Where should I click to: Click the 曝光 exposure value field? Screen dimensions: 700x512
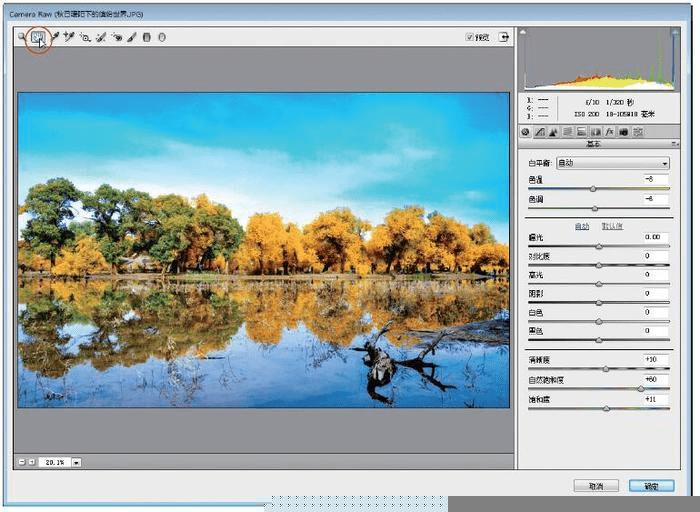pos(650,237)
